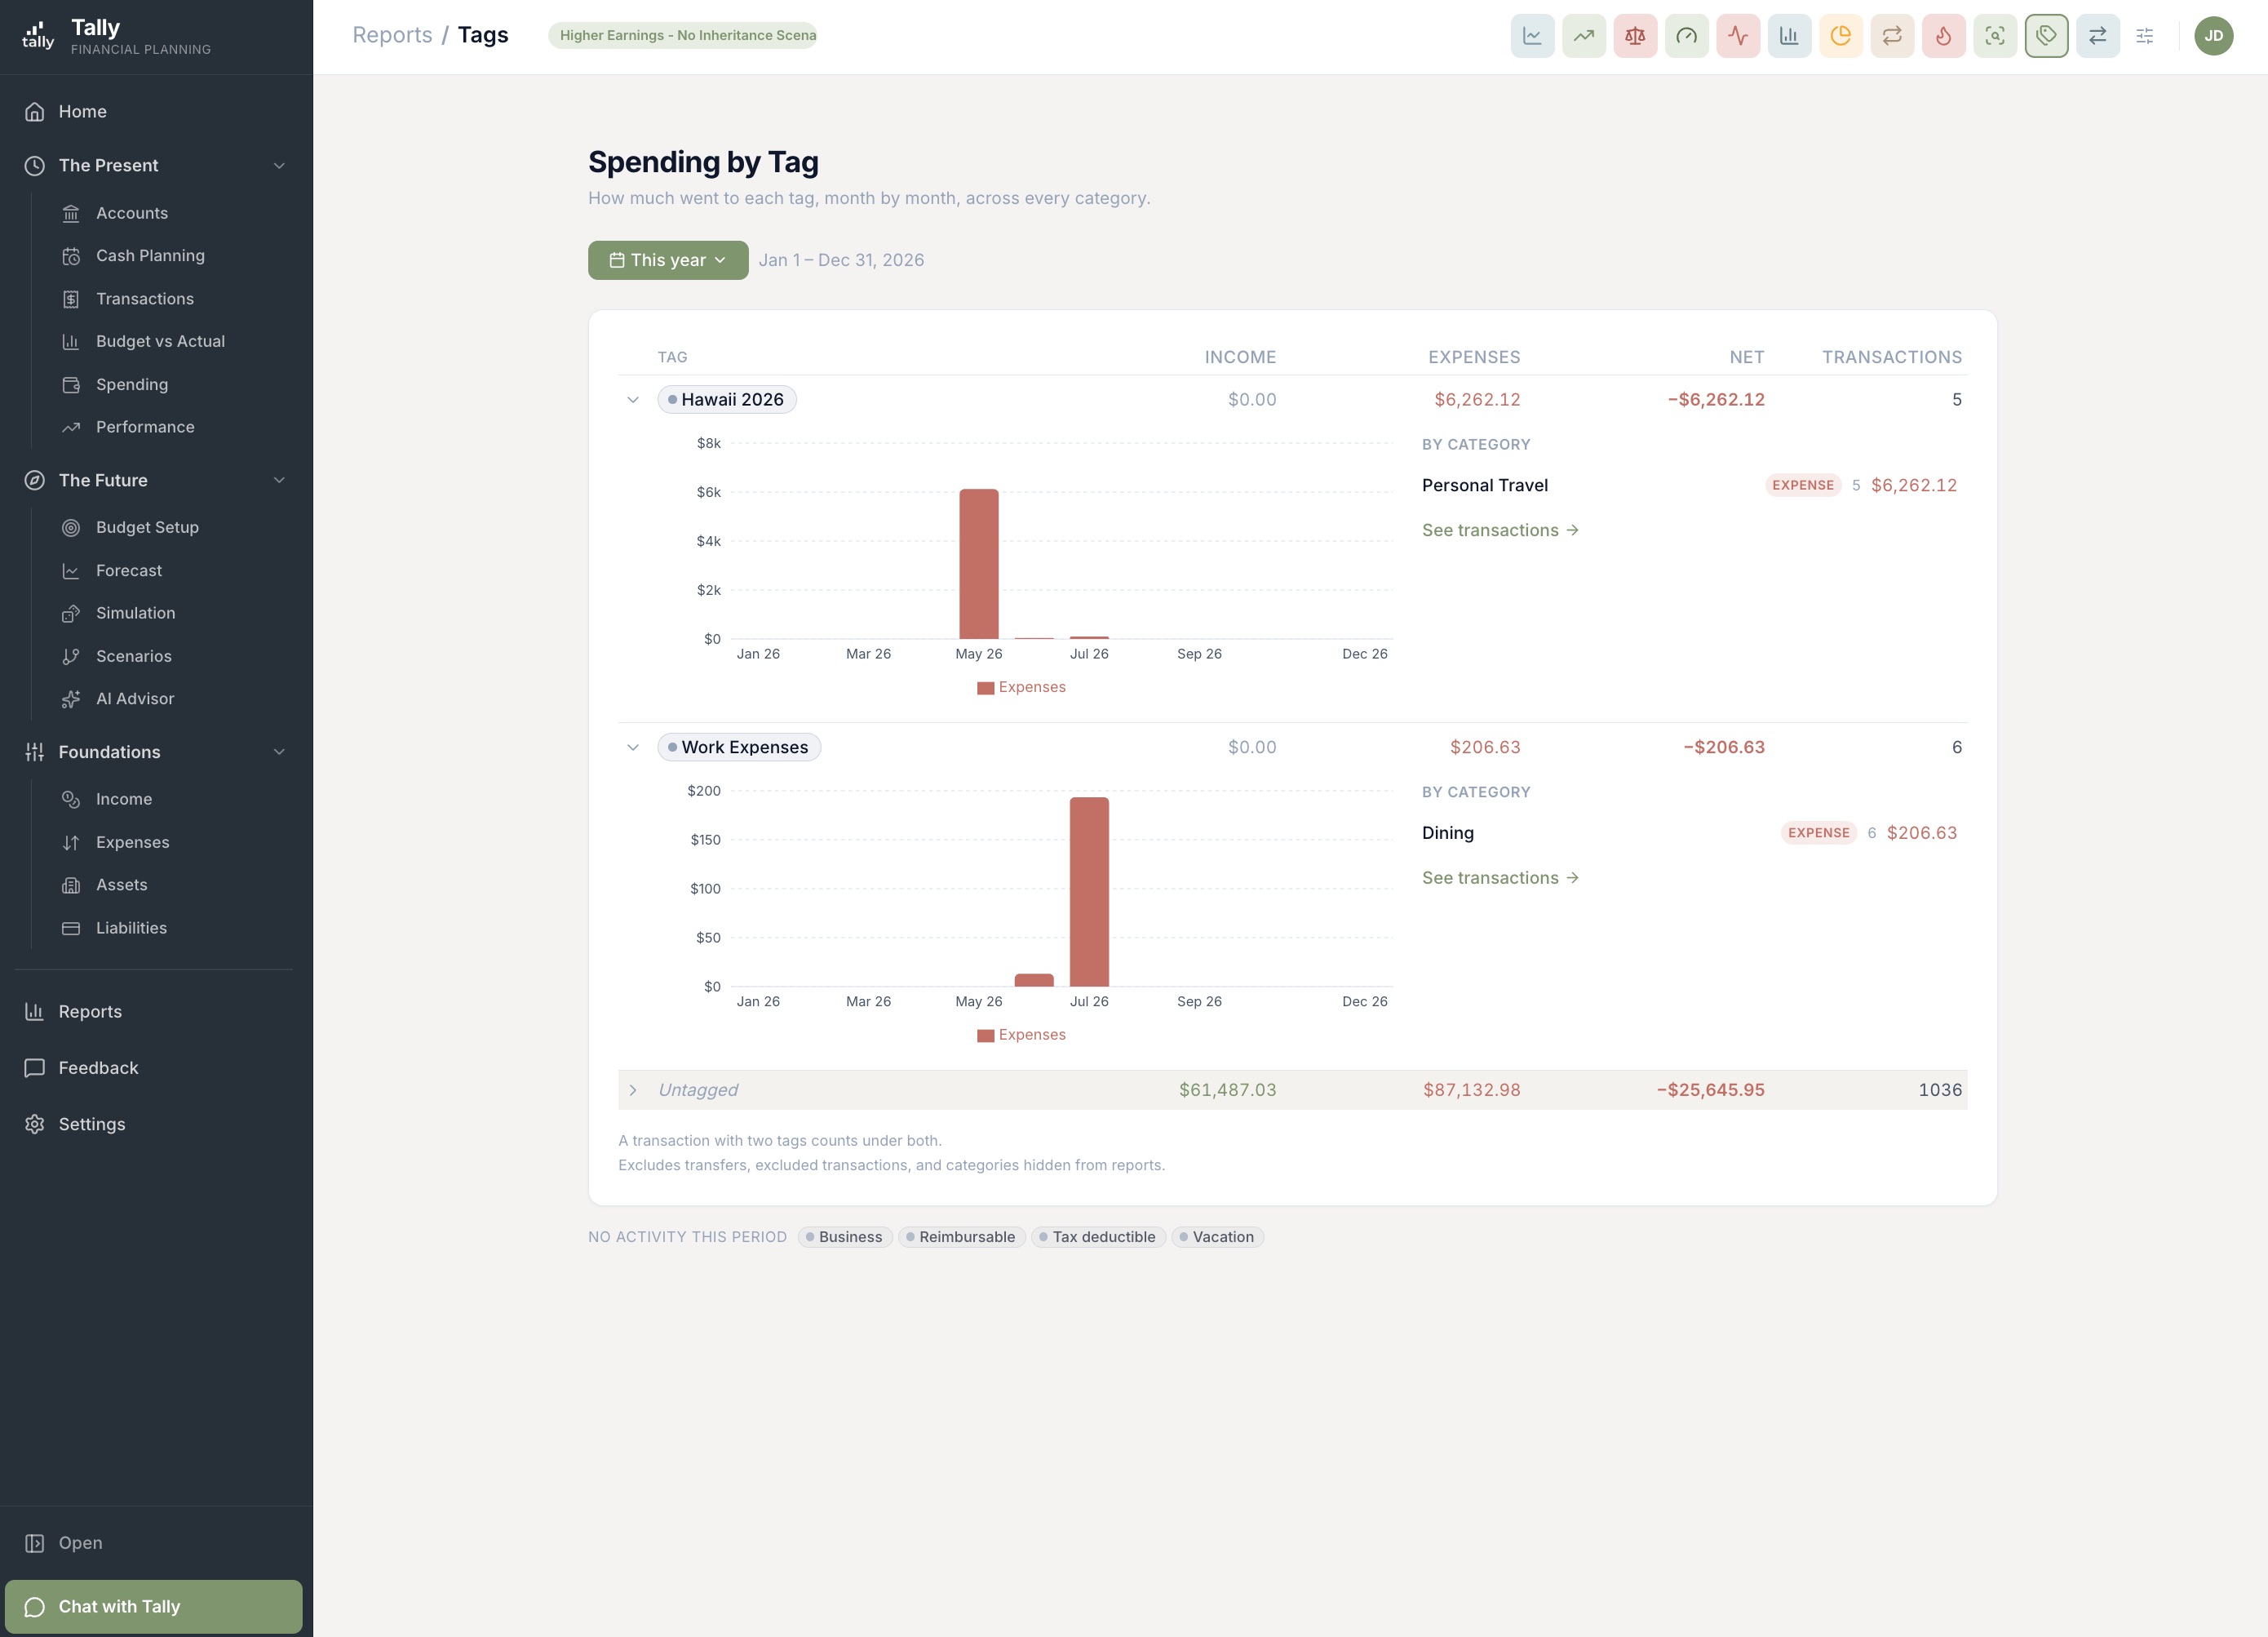Expand the Untagged row
Viewport: 2268px width, 1637px height.
[633, 1090]
